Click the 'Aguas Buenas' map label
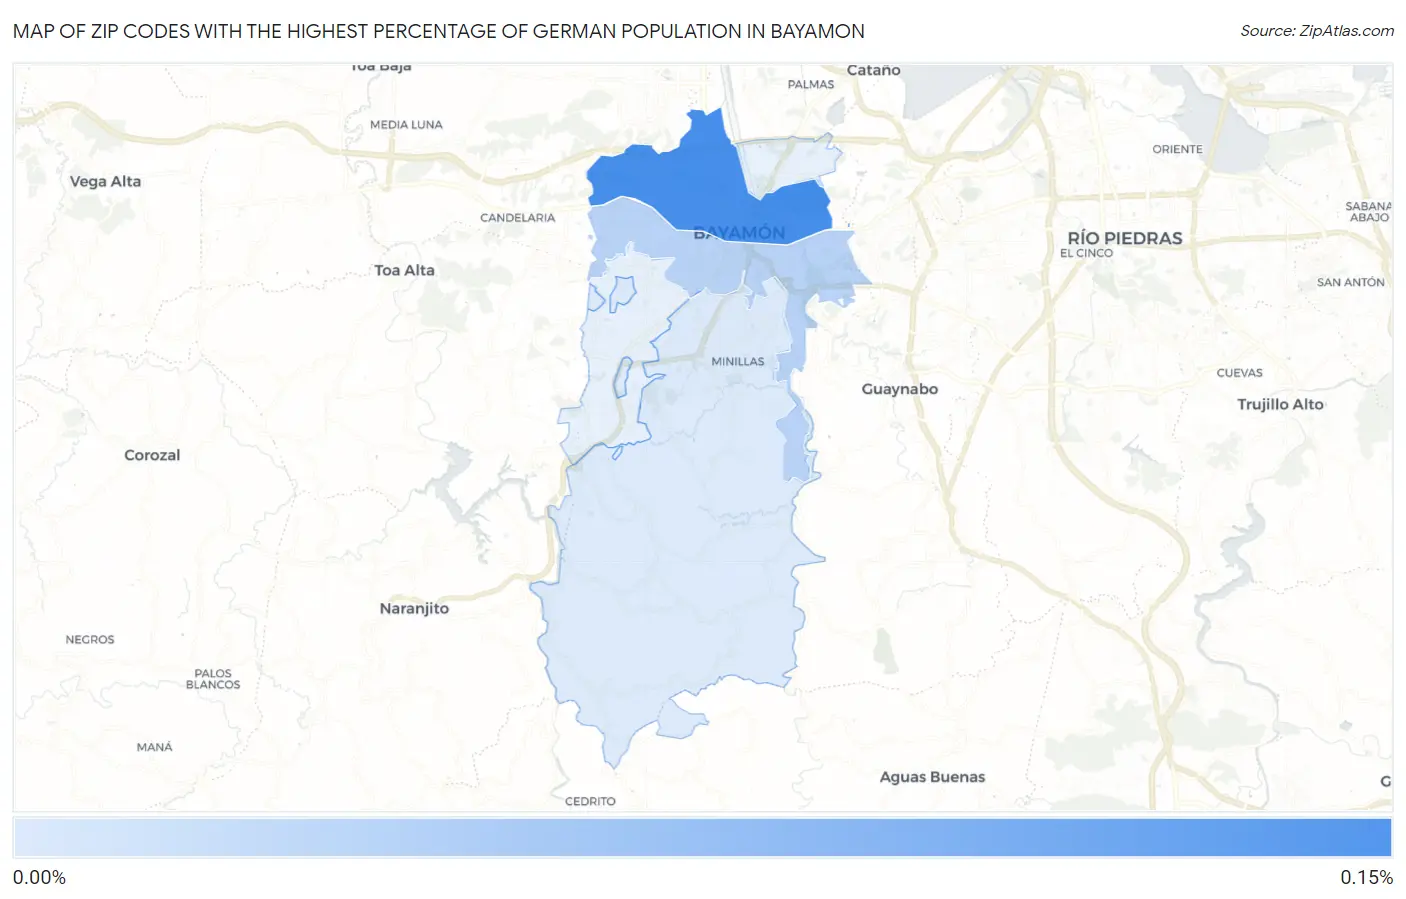This screenshot has height=899, width=1406. pyautogui.click(x=932, y=777)
